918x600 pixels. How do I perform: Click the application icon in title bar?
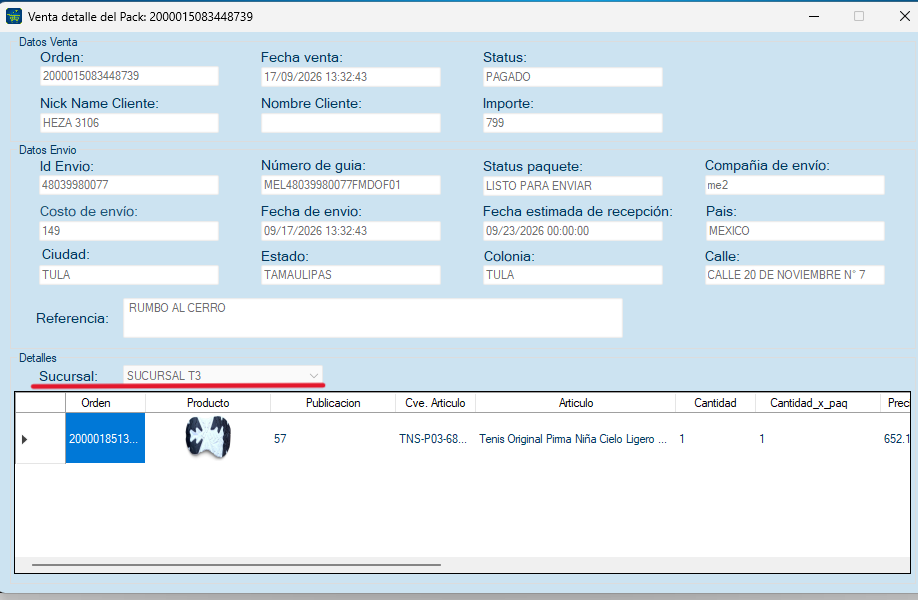coord(13,16)
